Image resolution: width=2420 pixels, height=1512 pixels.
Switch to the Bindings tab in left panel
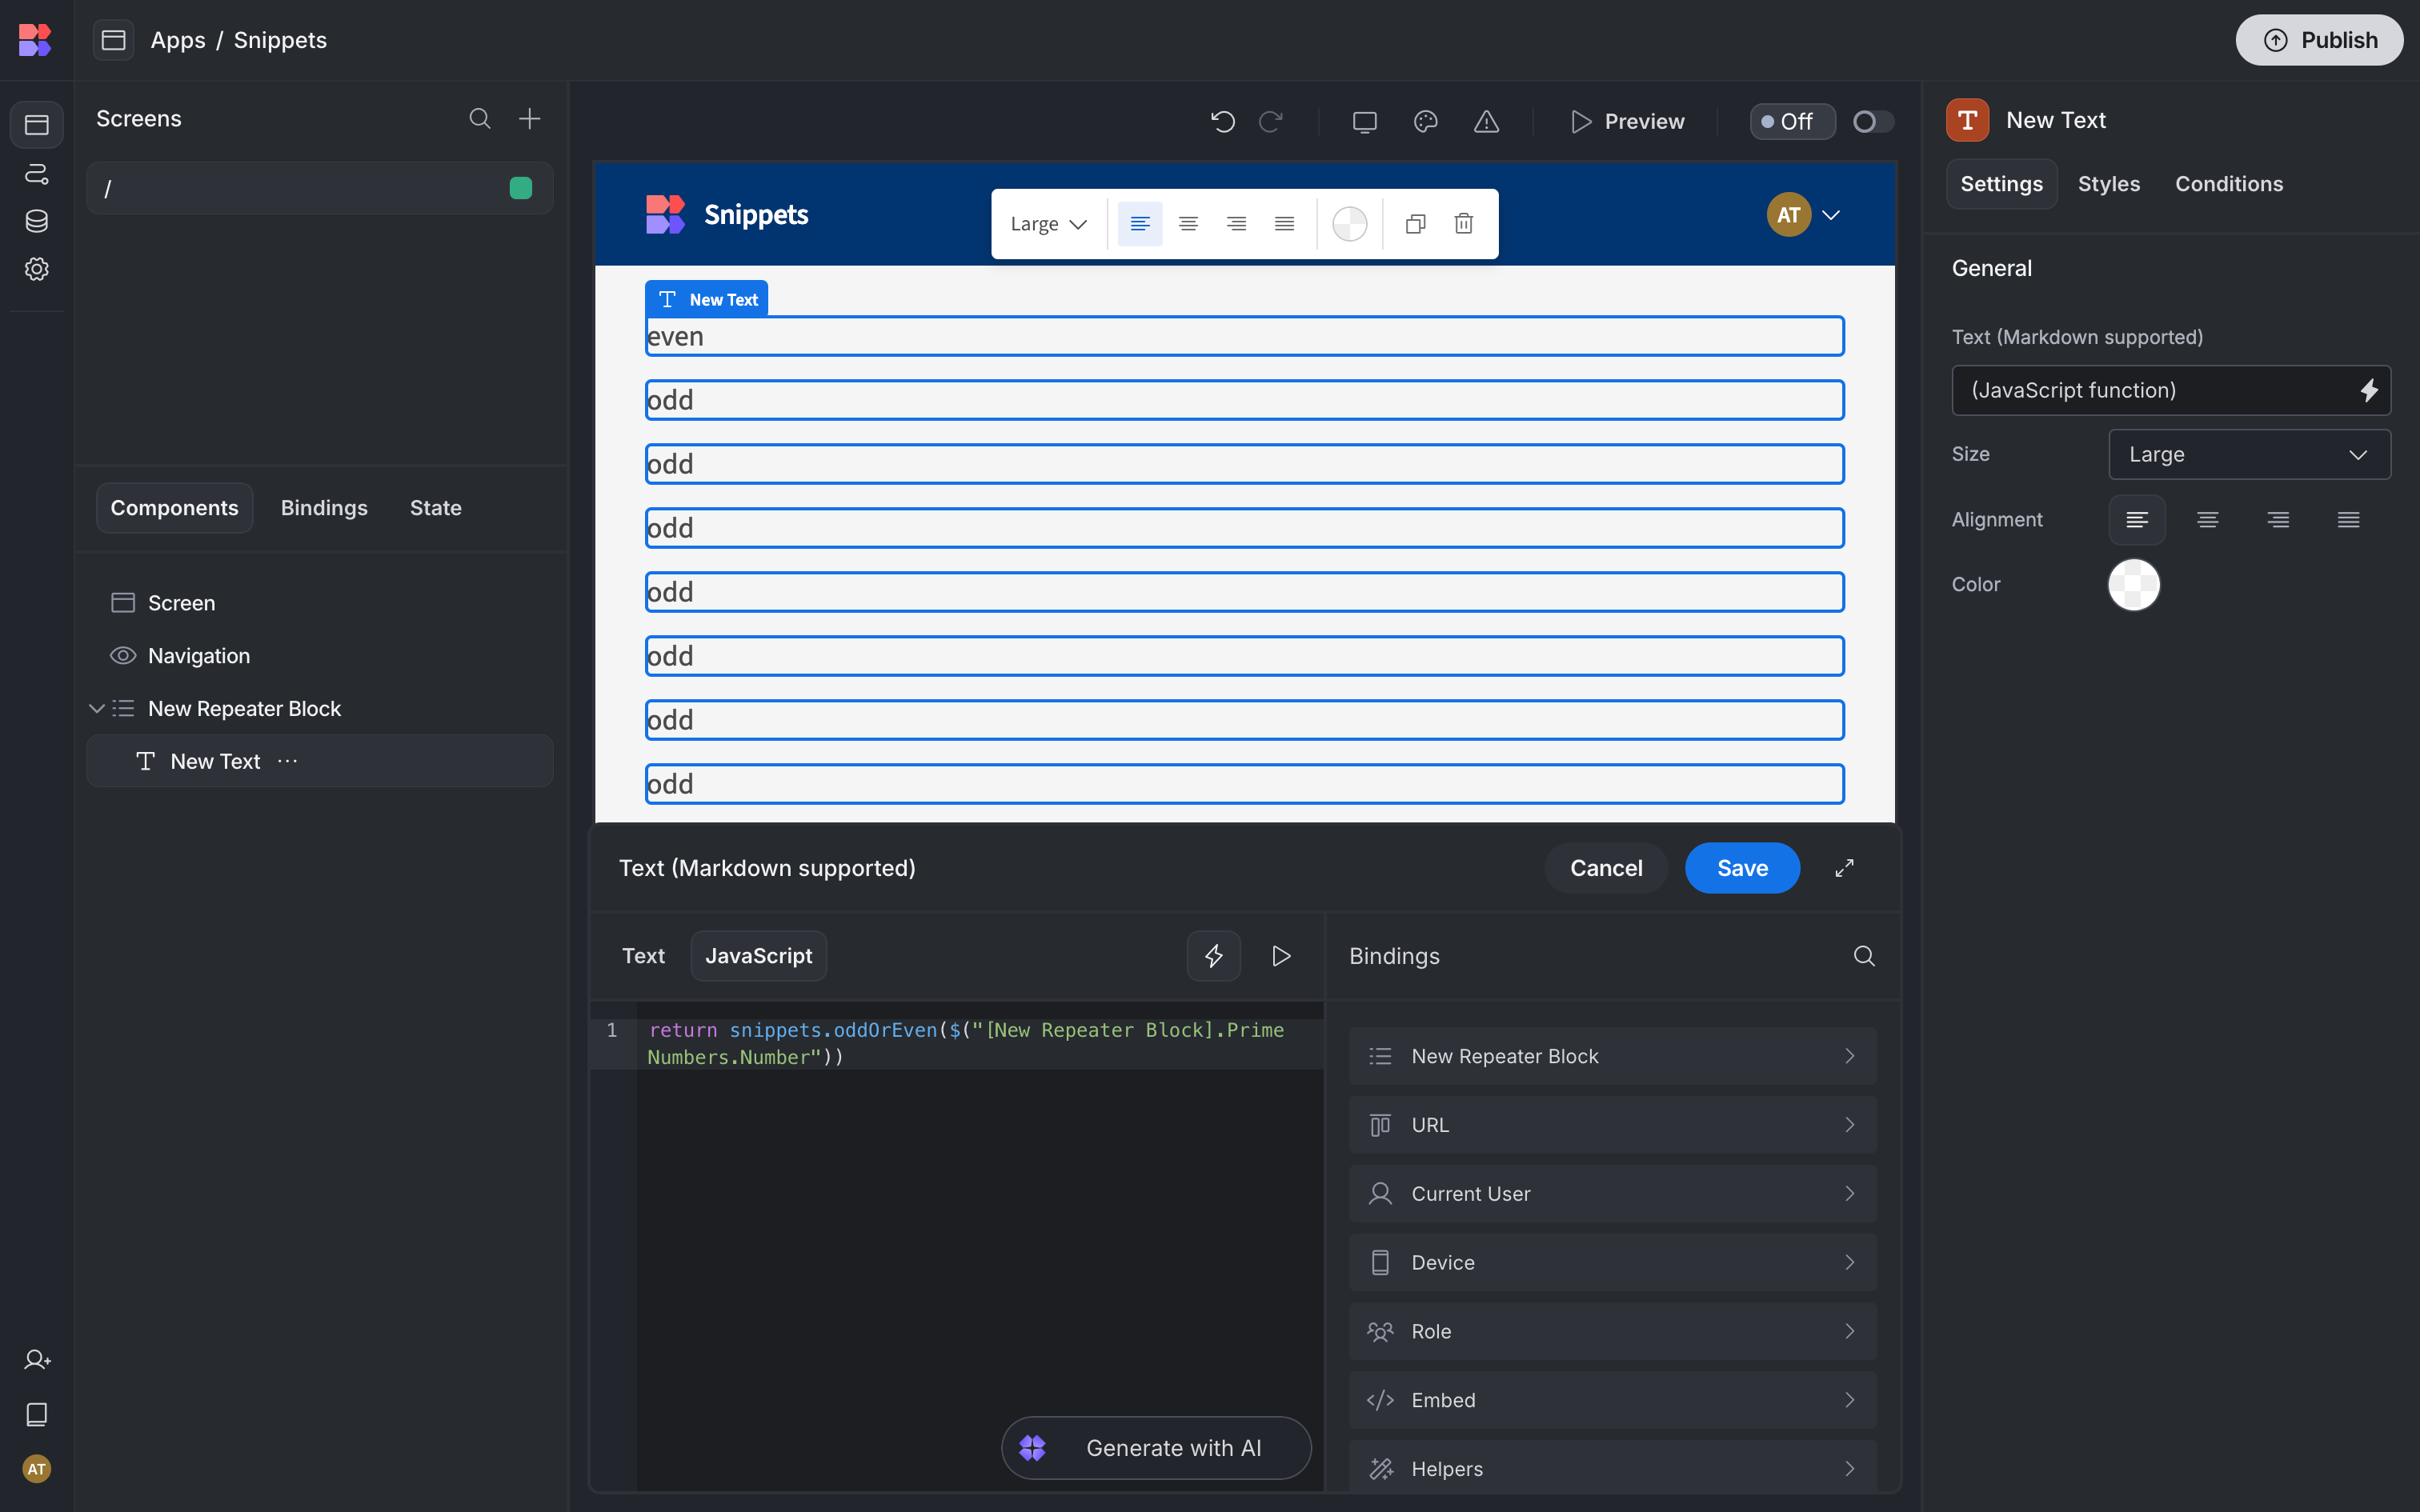[x=324, y=508]
